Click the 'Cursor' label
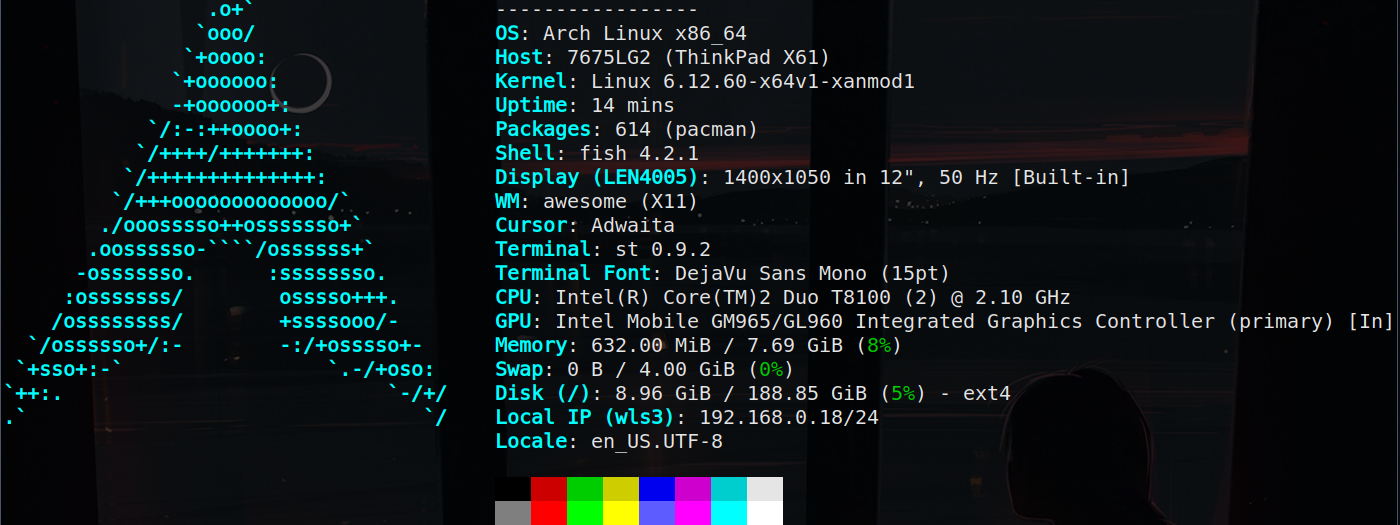The height and width of the screenshot is (525, 1400). click(531, 225)
